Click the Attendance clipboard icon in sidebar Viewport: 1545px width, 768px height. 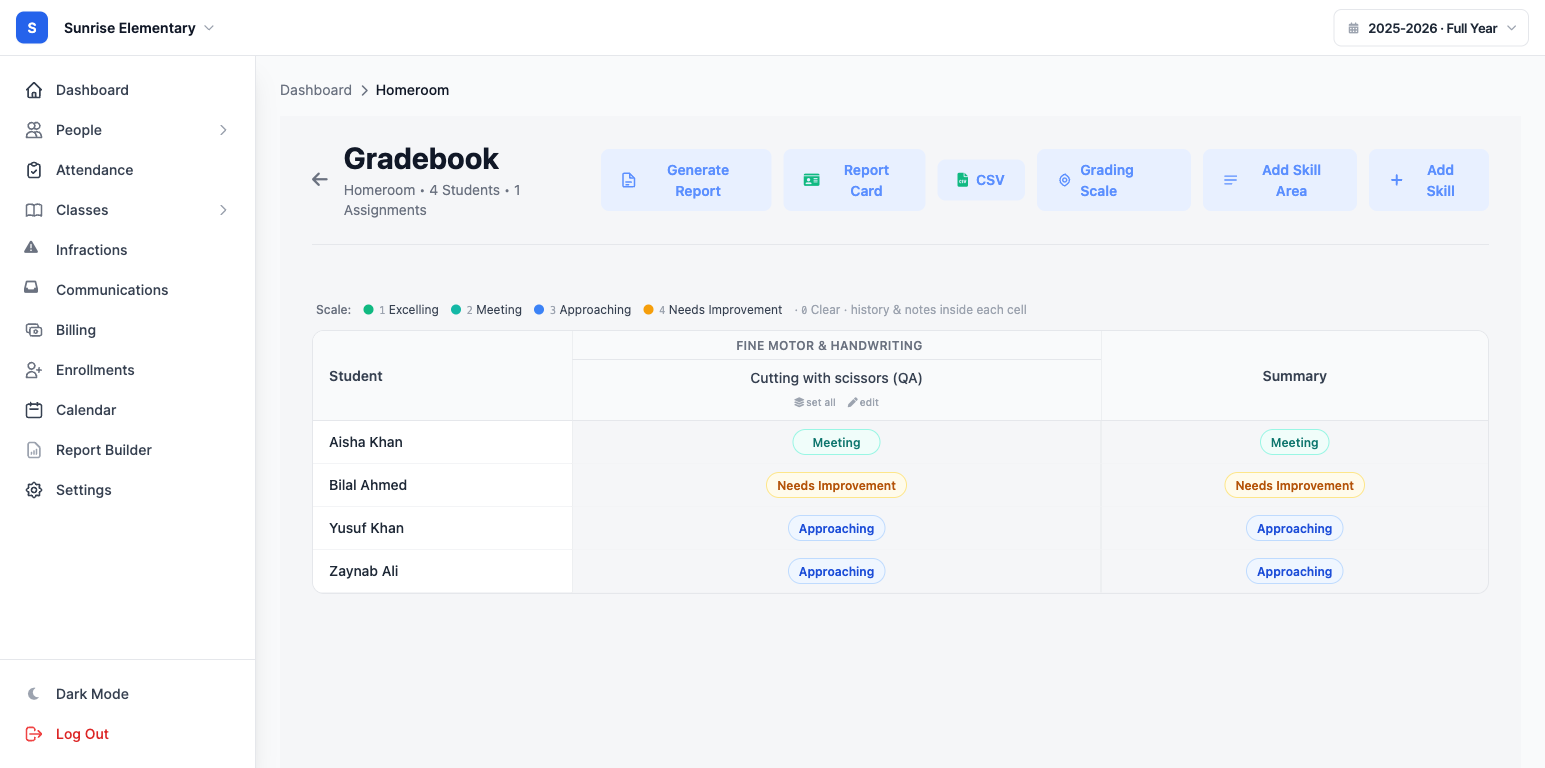point(34,170)
